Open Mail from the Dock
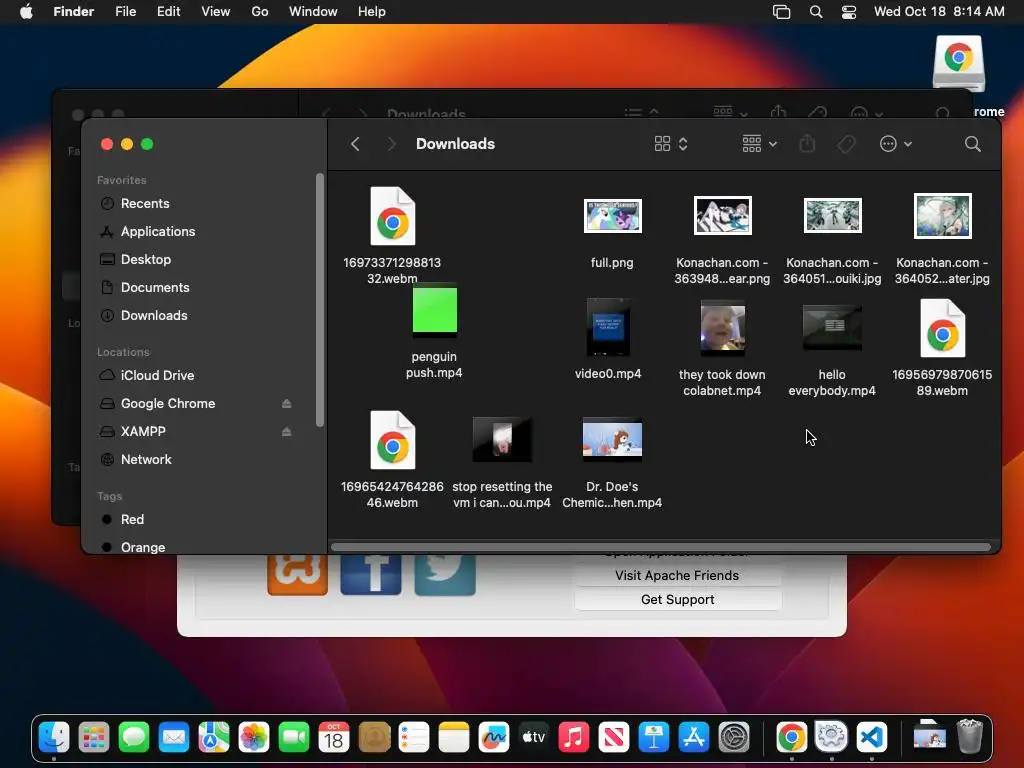This screenshot has width=1024, height=768. (x=174, y=738)
